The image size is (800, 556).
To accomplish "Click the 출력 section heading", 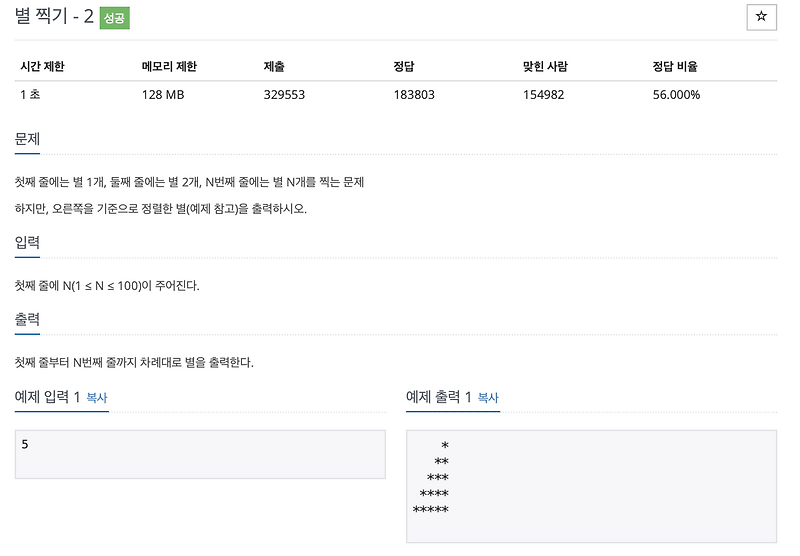I will coord(28,319).
